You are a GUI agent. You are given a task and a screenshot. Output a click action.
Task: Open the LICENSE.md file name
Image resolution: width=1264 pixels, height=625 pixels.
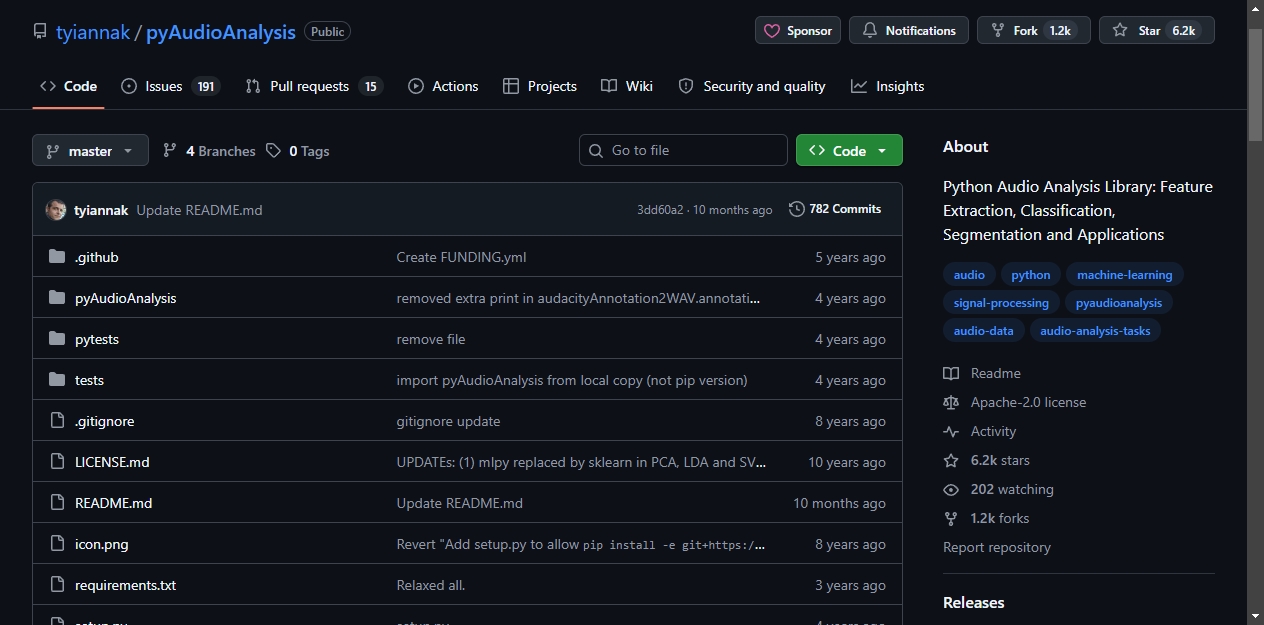[112, 462]
